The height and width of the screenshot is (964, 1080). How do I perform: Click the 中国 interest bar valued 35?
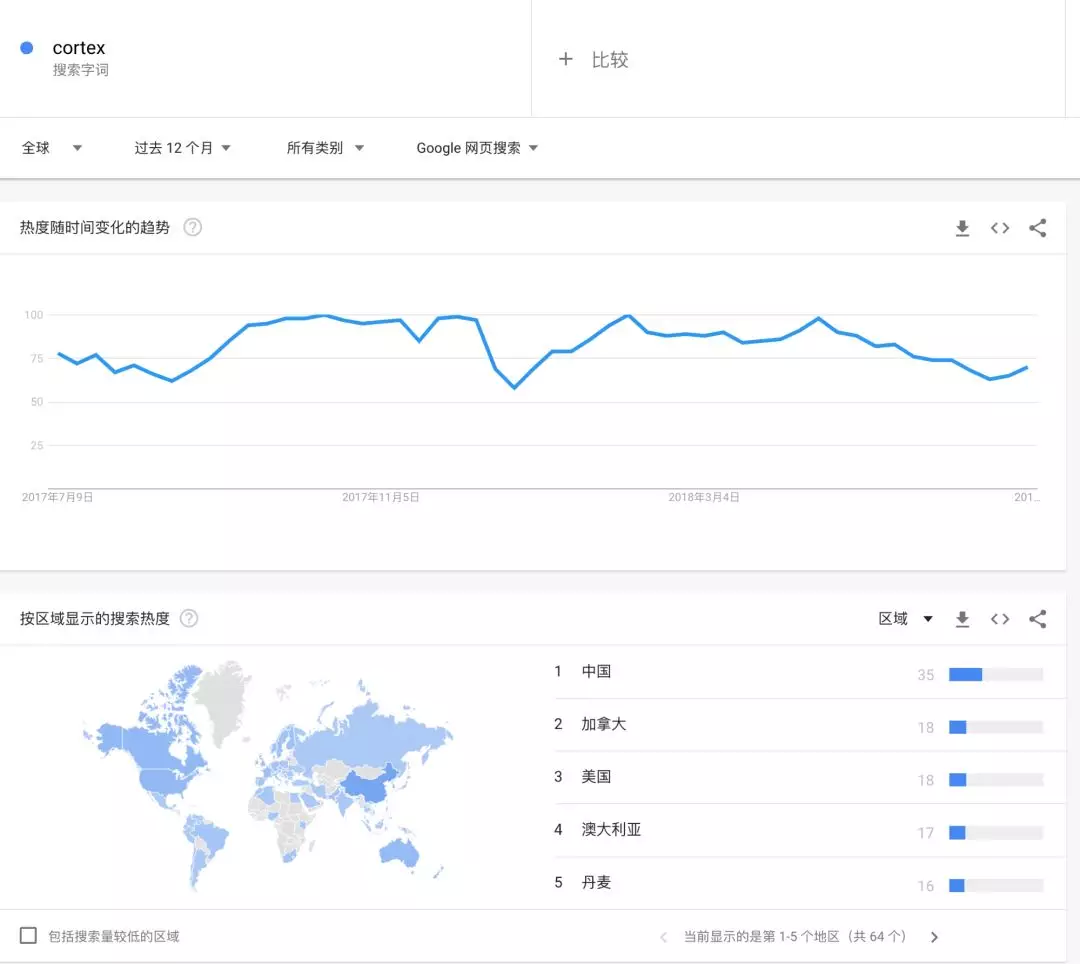click(x=996, y=674)
